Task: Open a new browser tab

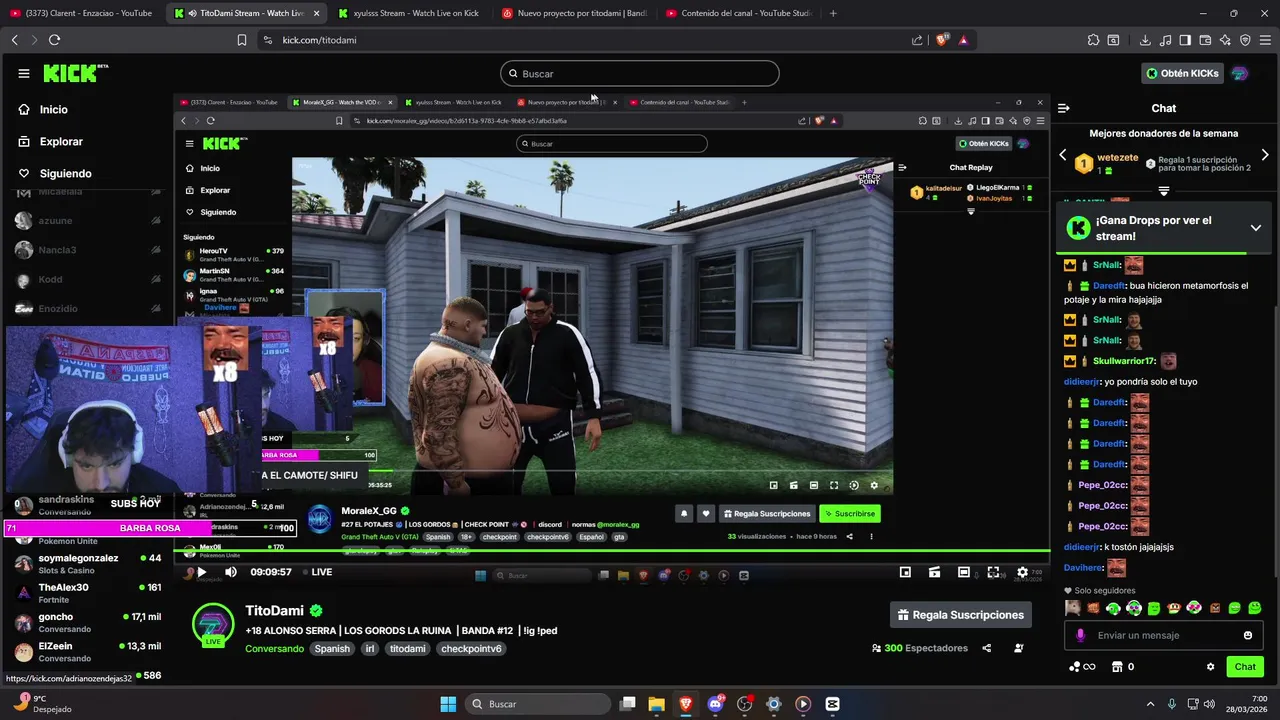Action: [833, 13]
